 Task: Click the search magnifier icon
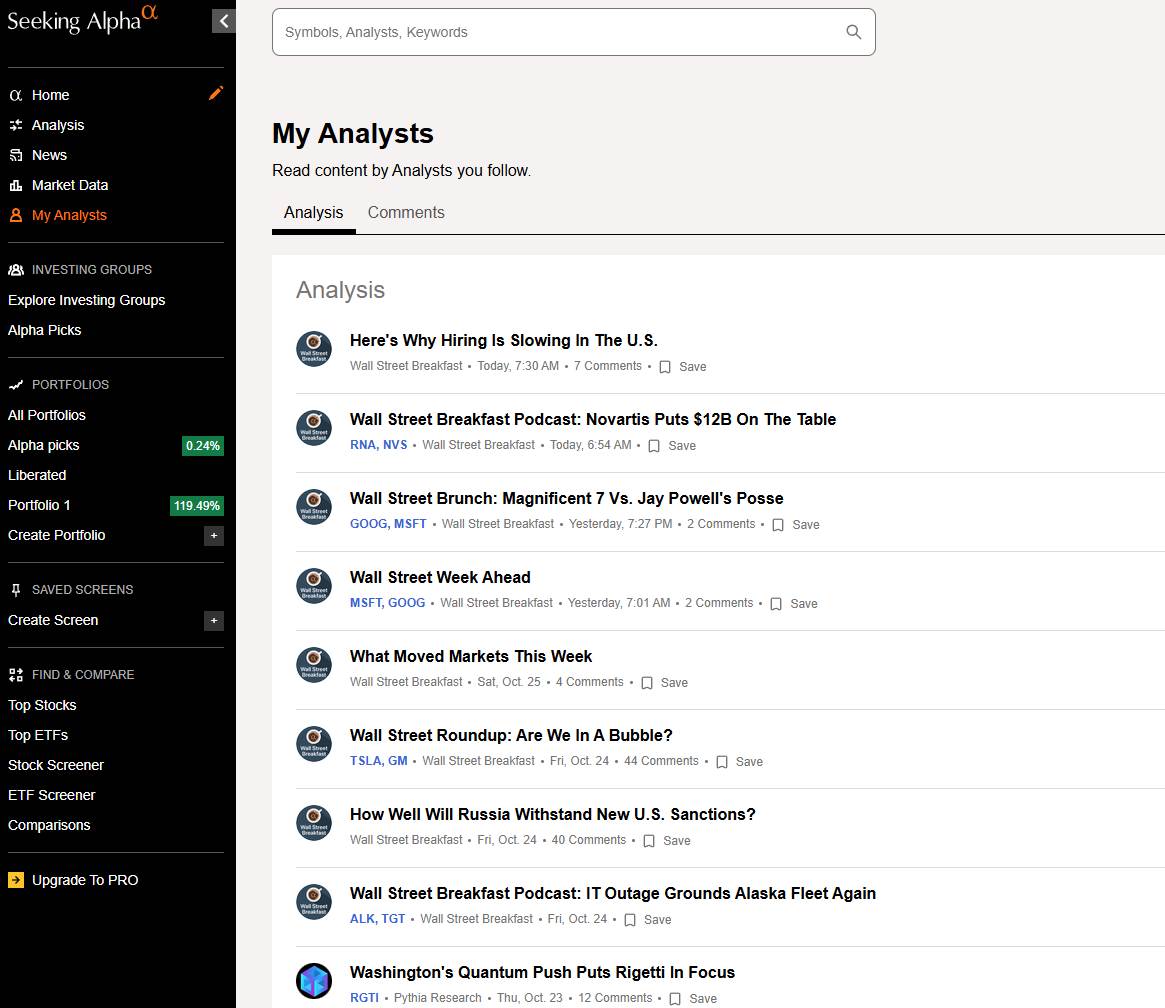point(853,32)
